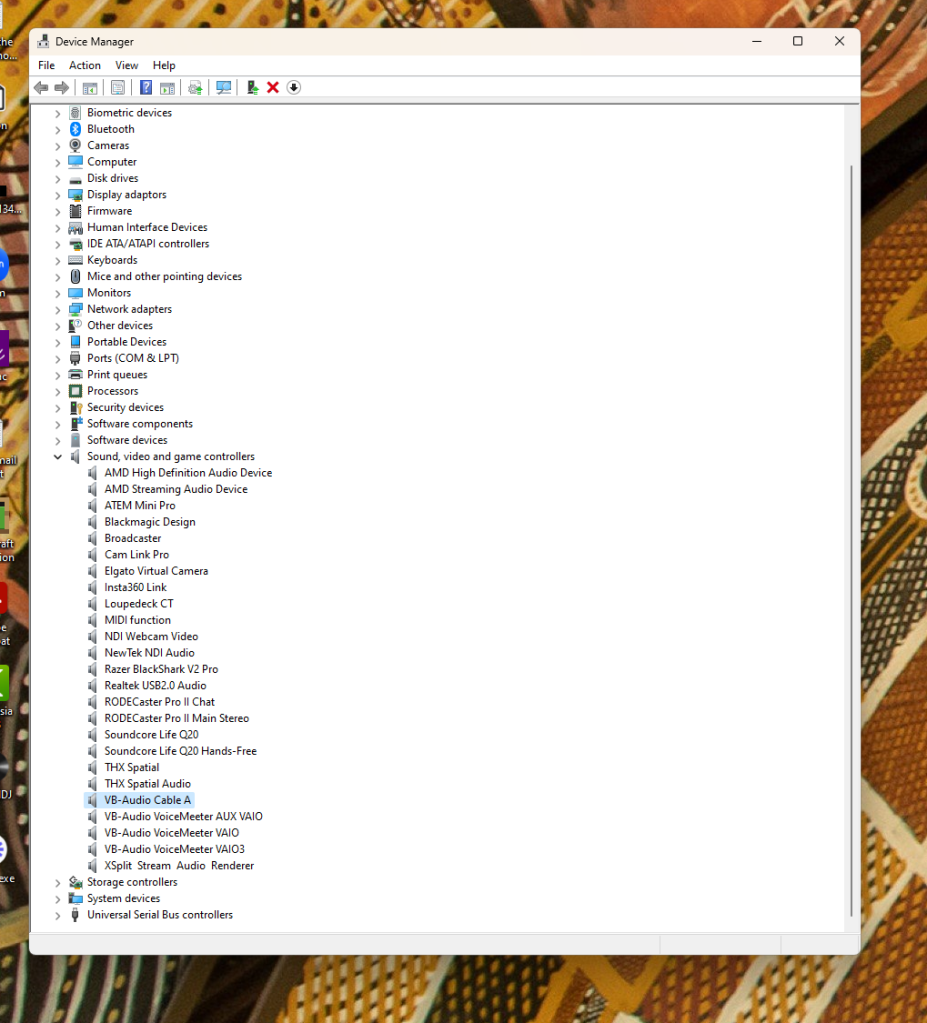Image resolution: width=927 pixels, height=1023 pixels.
Task: Select the Soundcore Life Q20 Hands-Free device
Action: point(181,751)
